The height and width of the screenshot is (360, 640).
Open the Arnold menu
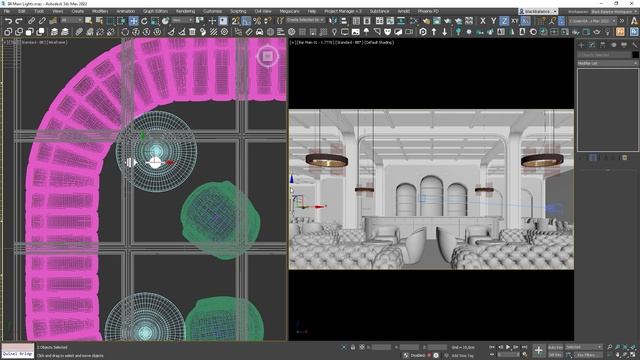coord(404,11)
